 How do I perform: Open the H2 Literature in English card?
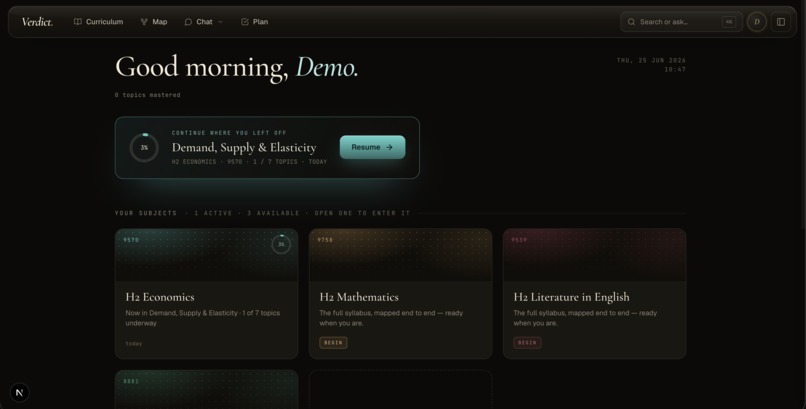click(595, 293)
